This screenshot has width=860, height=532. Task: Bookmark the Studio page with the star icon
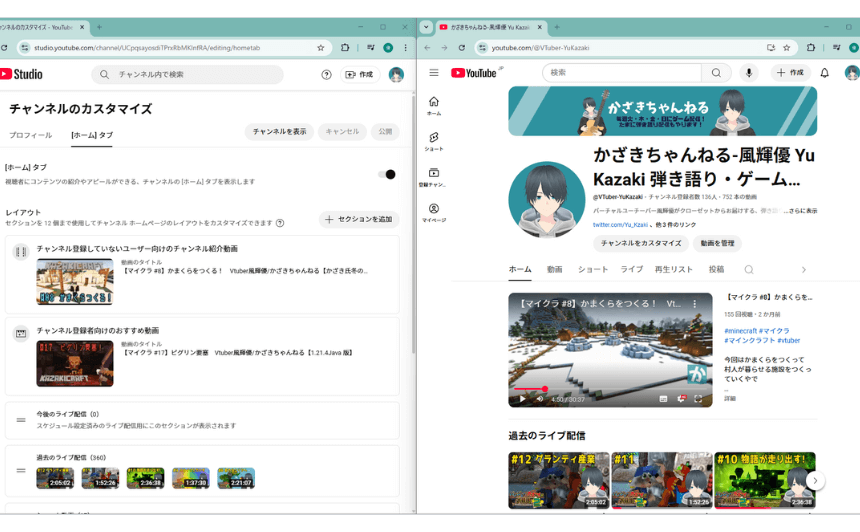pyautogui.click(x=320, y=48)
